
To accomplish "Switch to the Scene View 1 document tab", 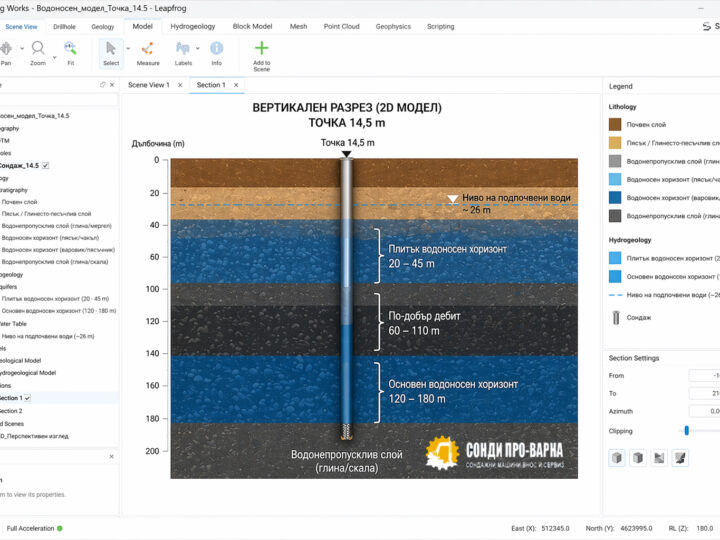I will (x=149, y=85).
